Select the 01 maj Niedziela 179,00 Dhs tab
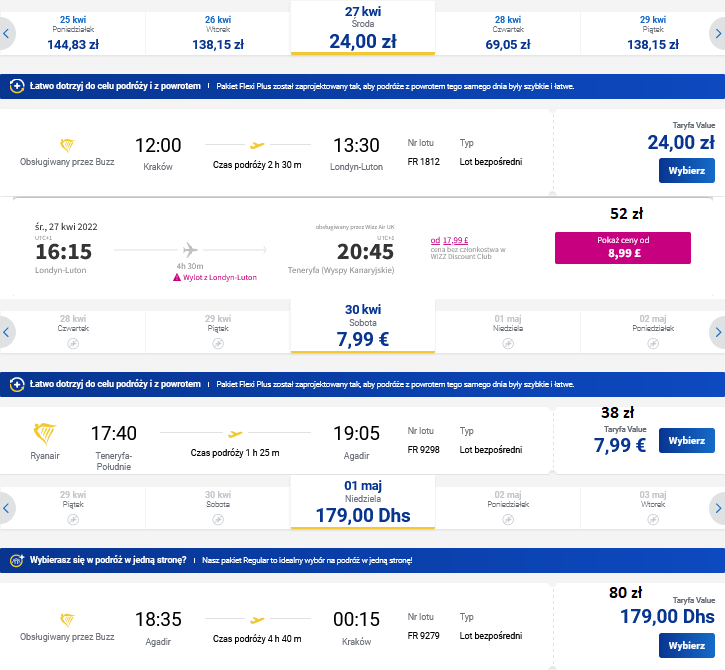The height and width of the screenshot is (670, 725). pyautogui.click(x=363, y=503)
